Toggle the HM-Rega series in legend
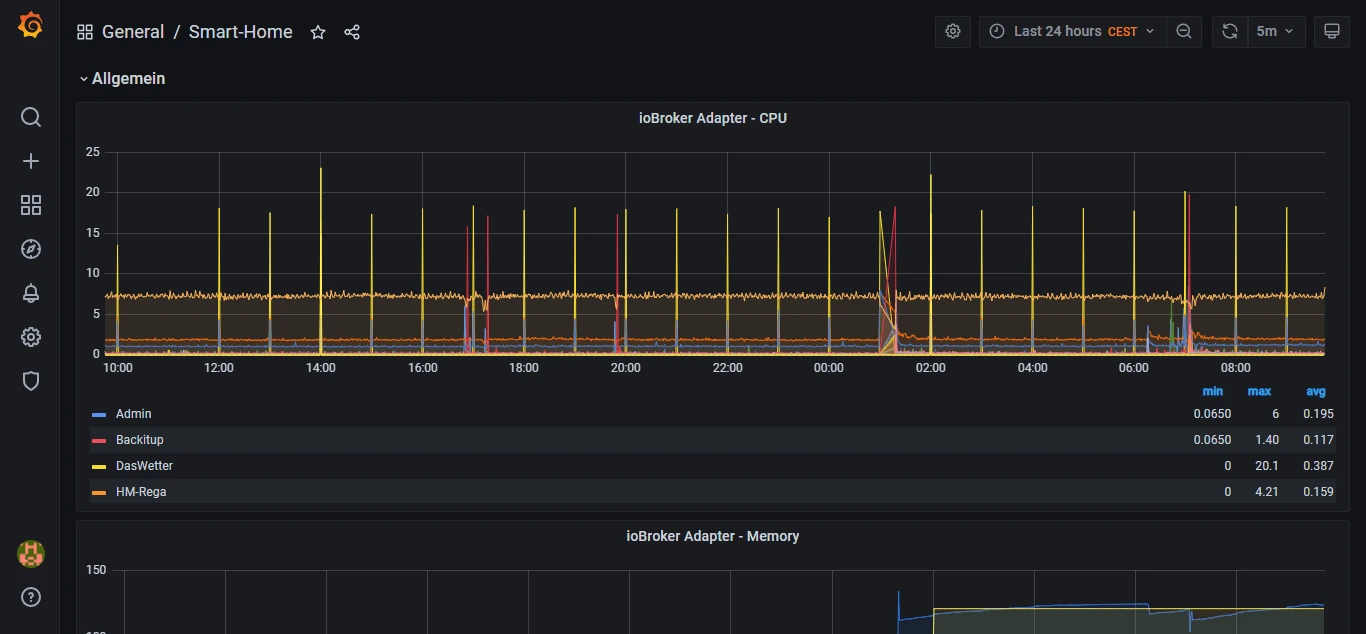 (141, 492)
